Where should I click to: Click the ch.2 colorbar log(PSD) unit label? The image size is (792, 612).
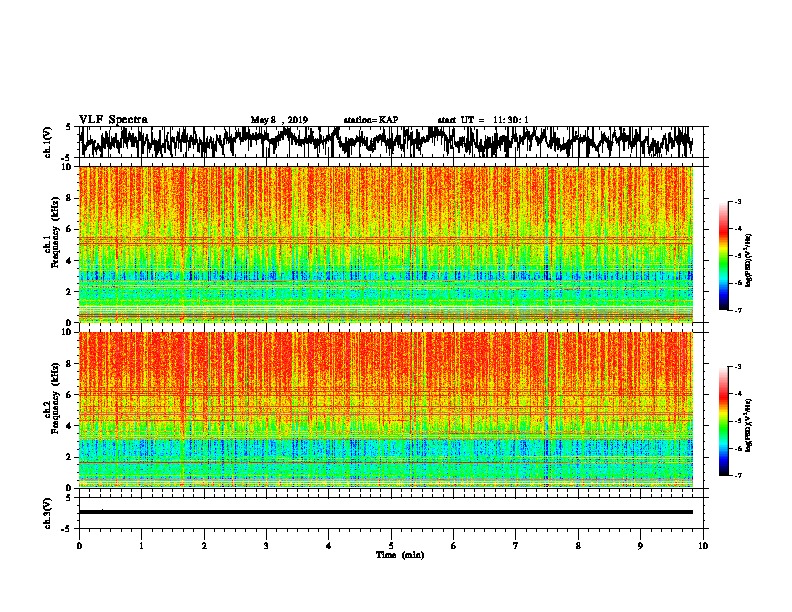748,425
